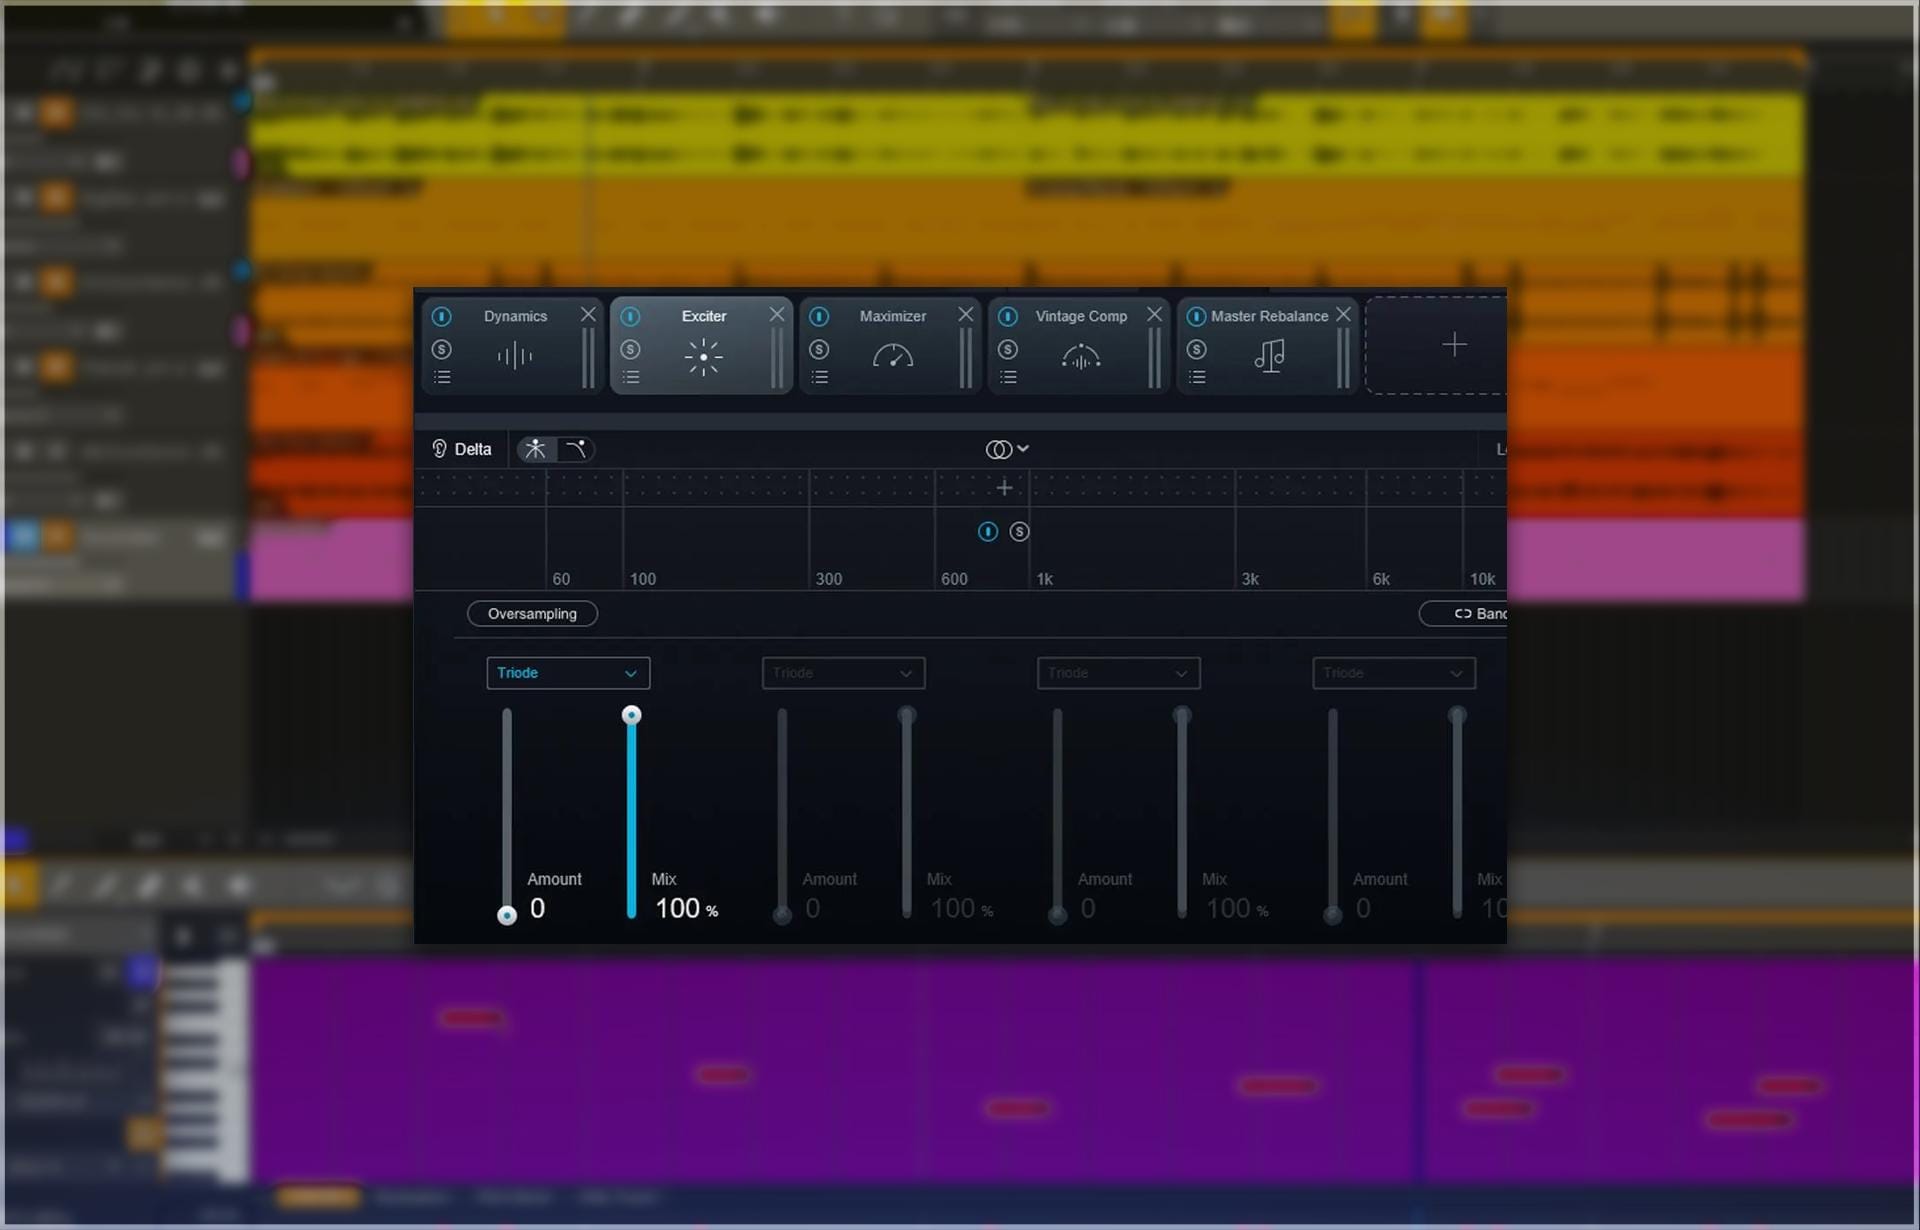The image size is (1920, 1230).
Task: Remove the Dynamics module with its X
Action: (x=588, y=314)
